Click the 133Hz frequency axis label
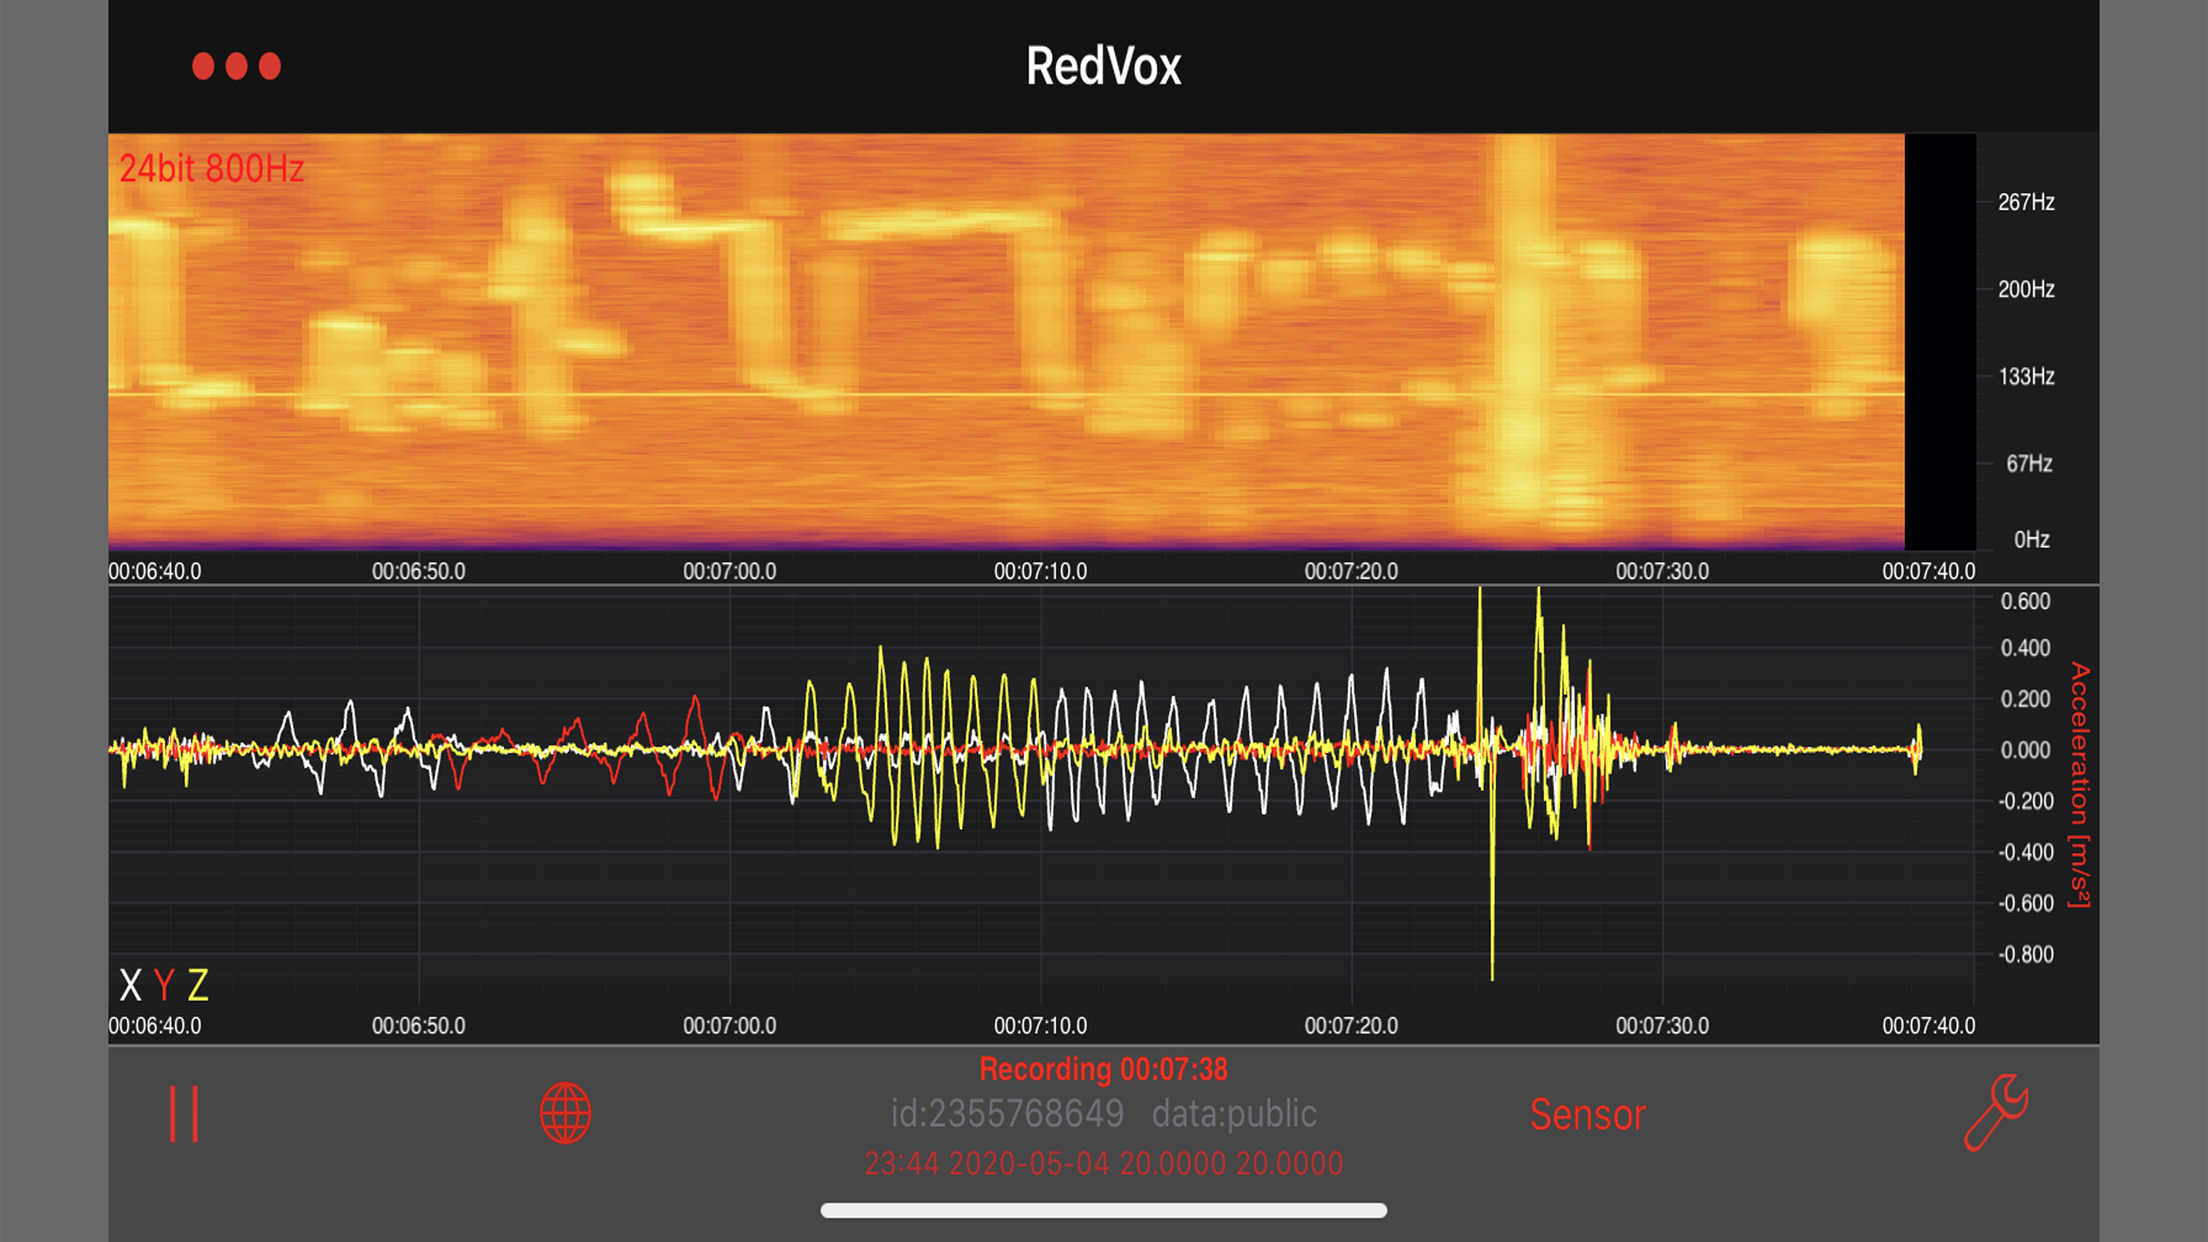 (2026, 376)
